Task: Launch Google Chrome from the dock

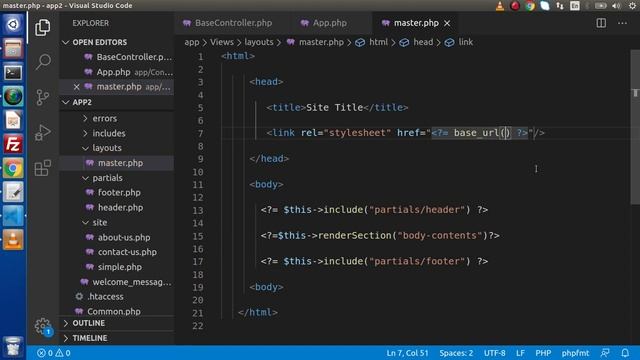Action: [x=13, y=168]
